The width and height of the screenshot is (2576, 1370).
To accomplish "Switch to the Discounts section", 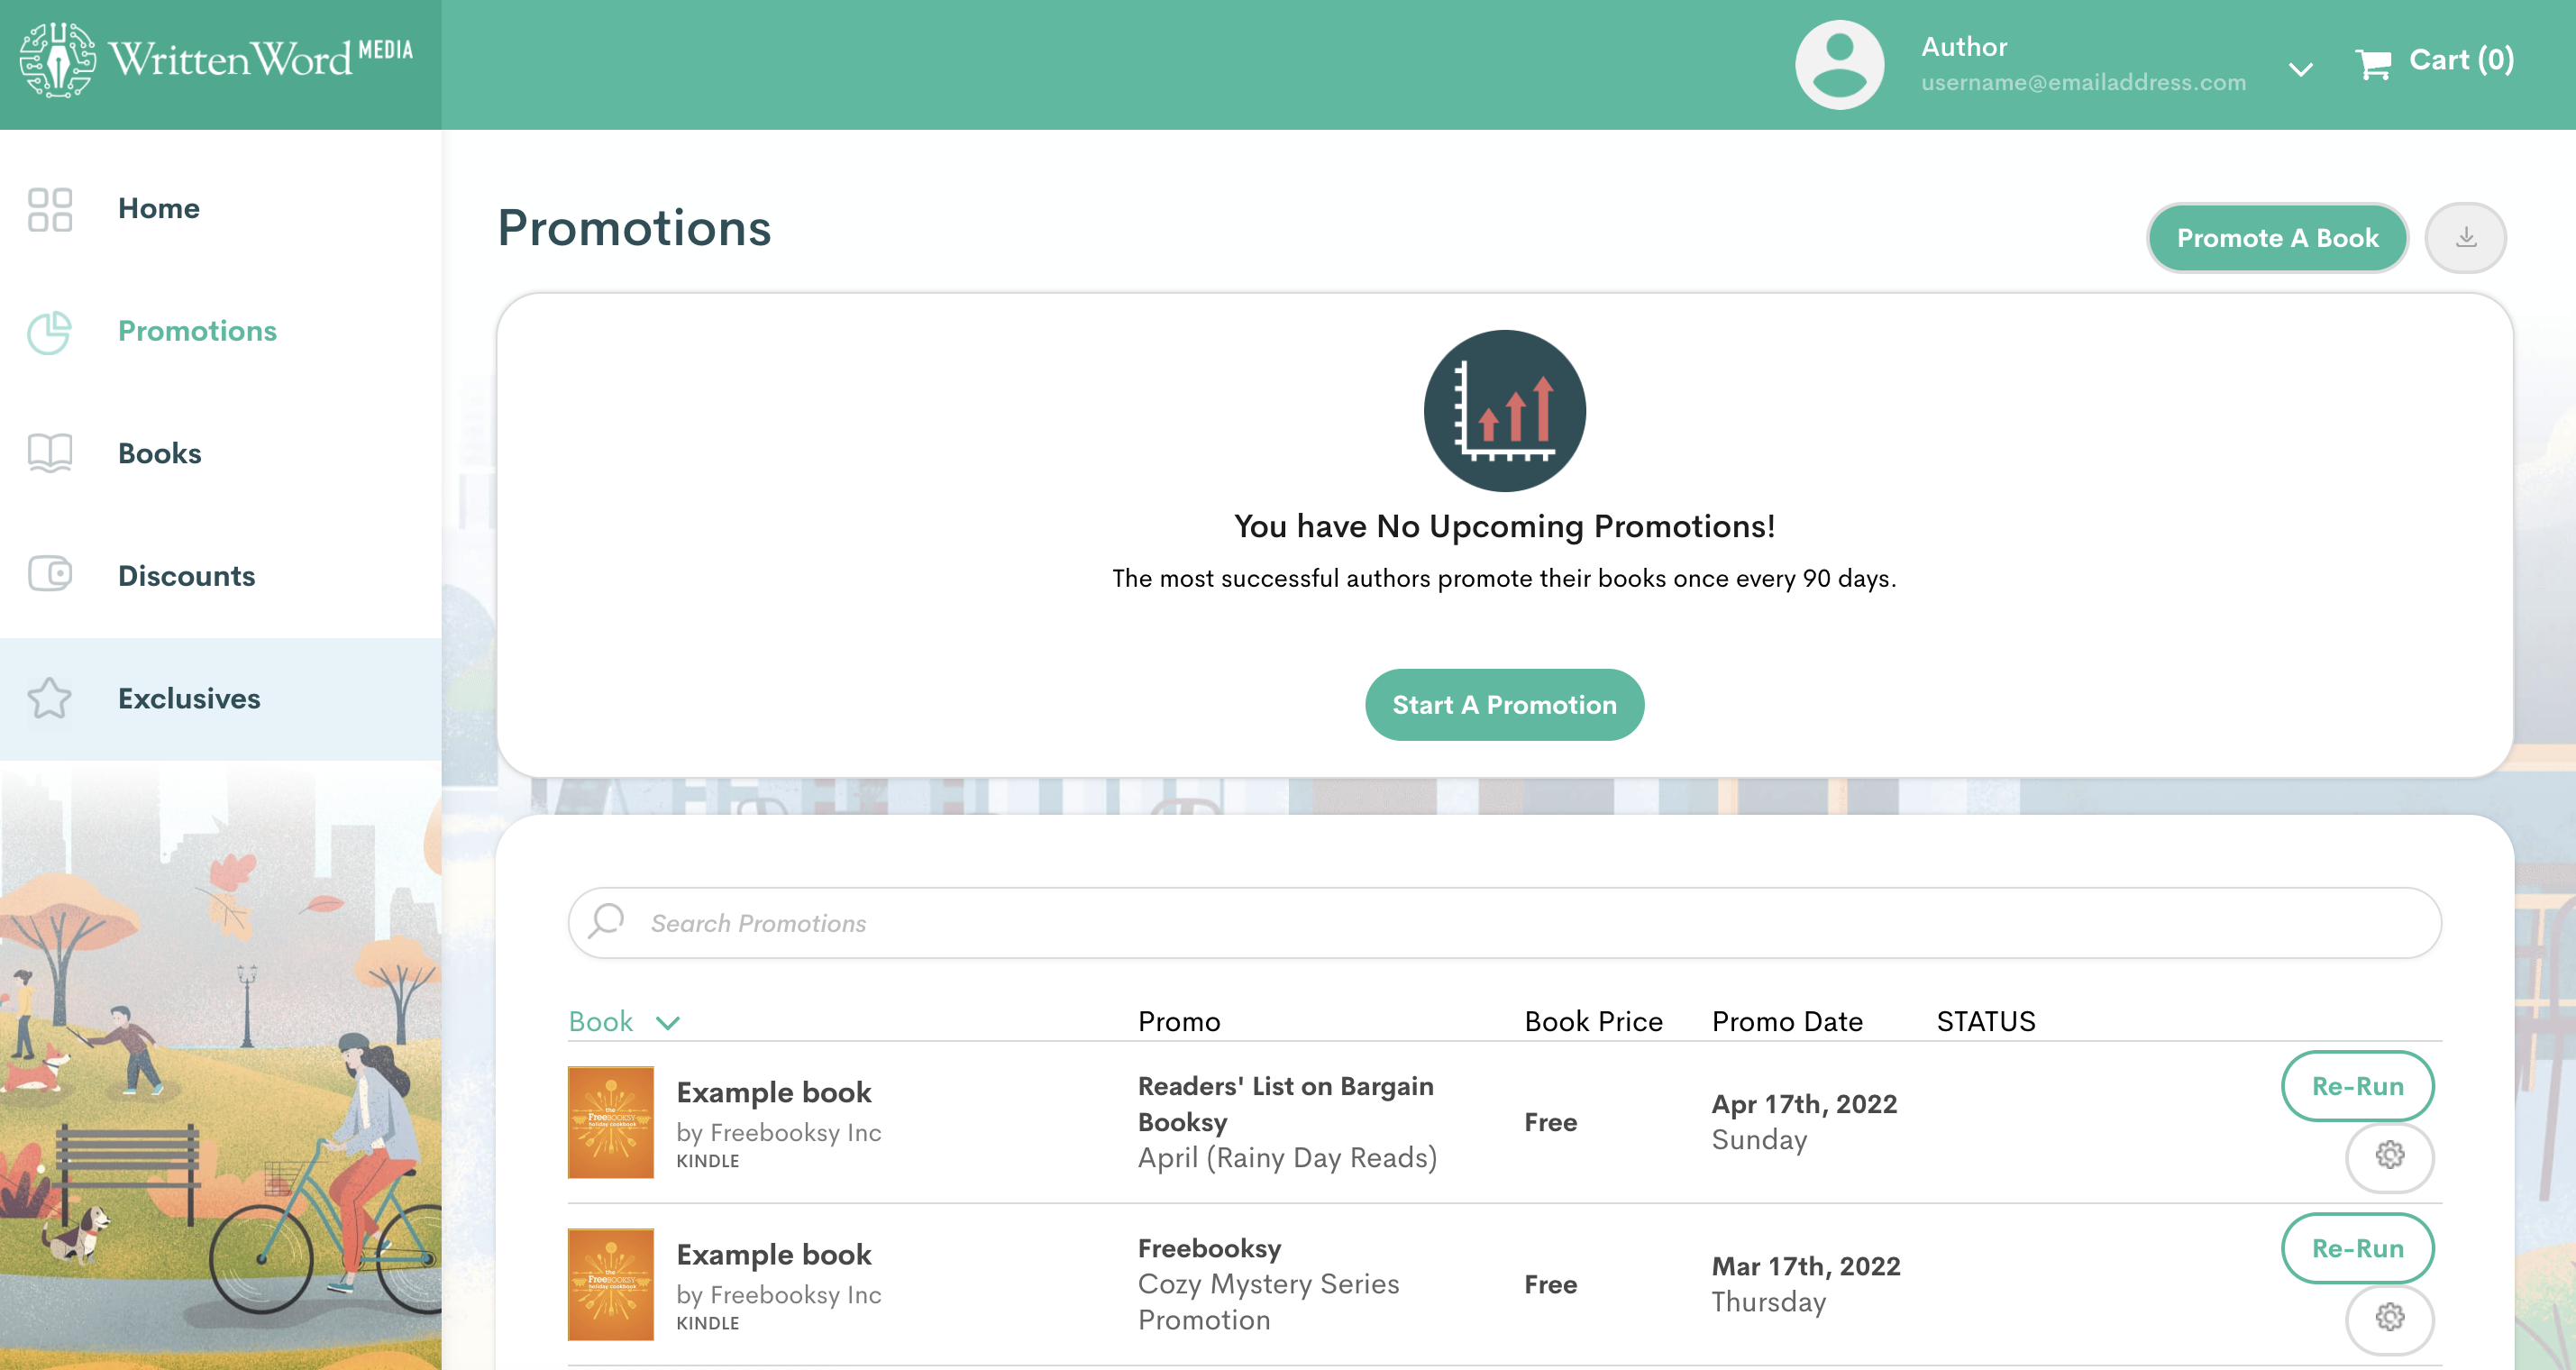I will [x=186, y=575].
